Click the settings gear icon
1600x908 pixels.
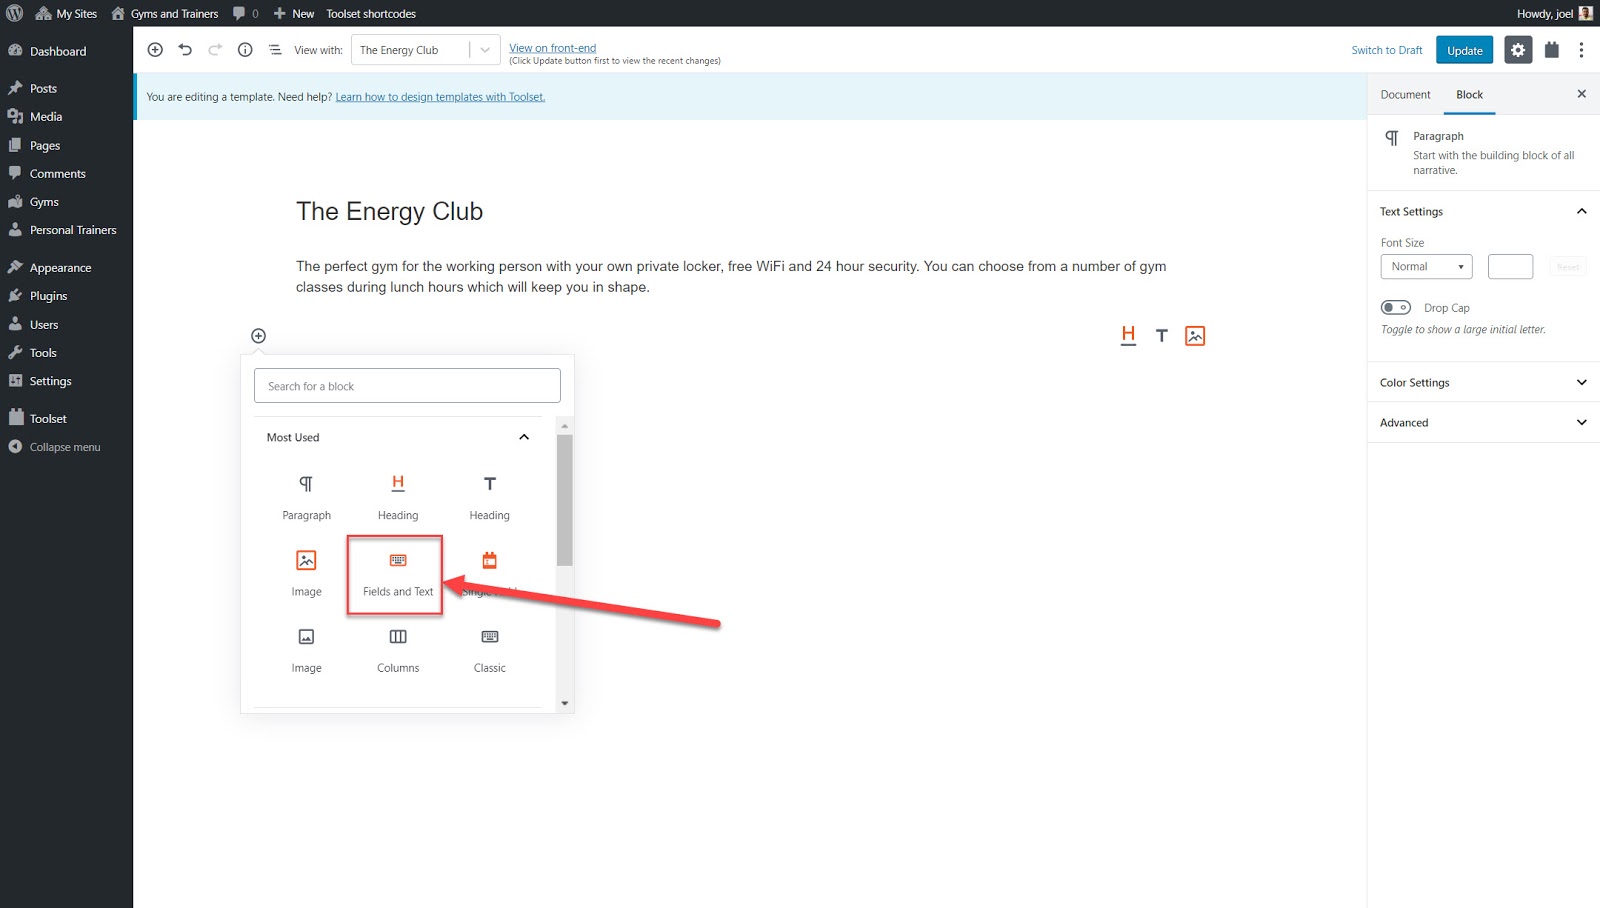click(x=1518, y=50)
